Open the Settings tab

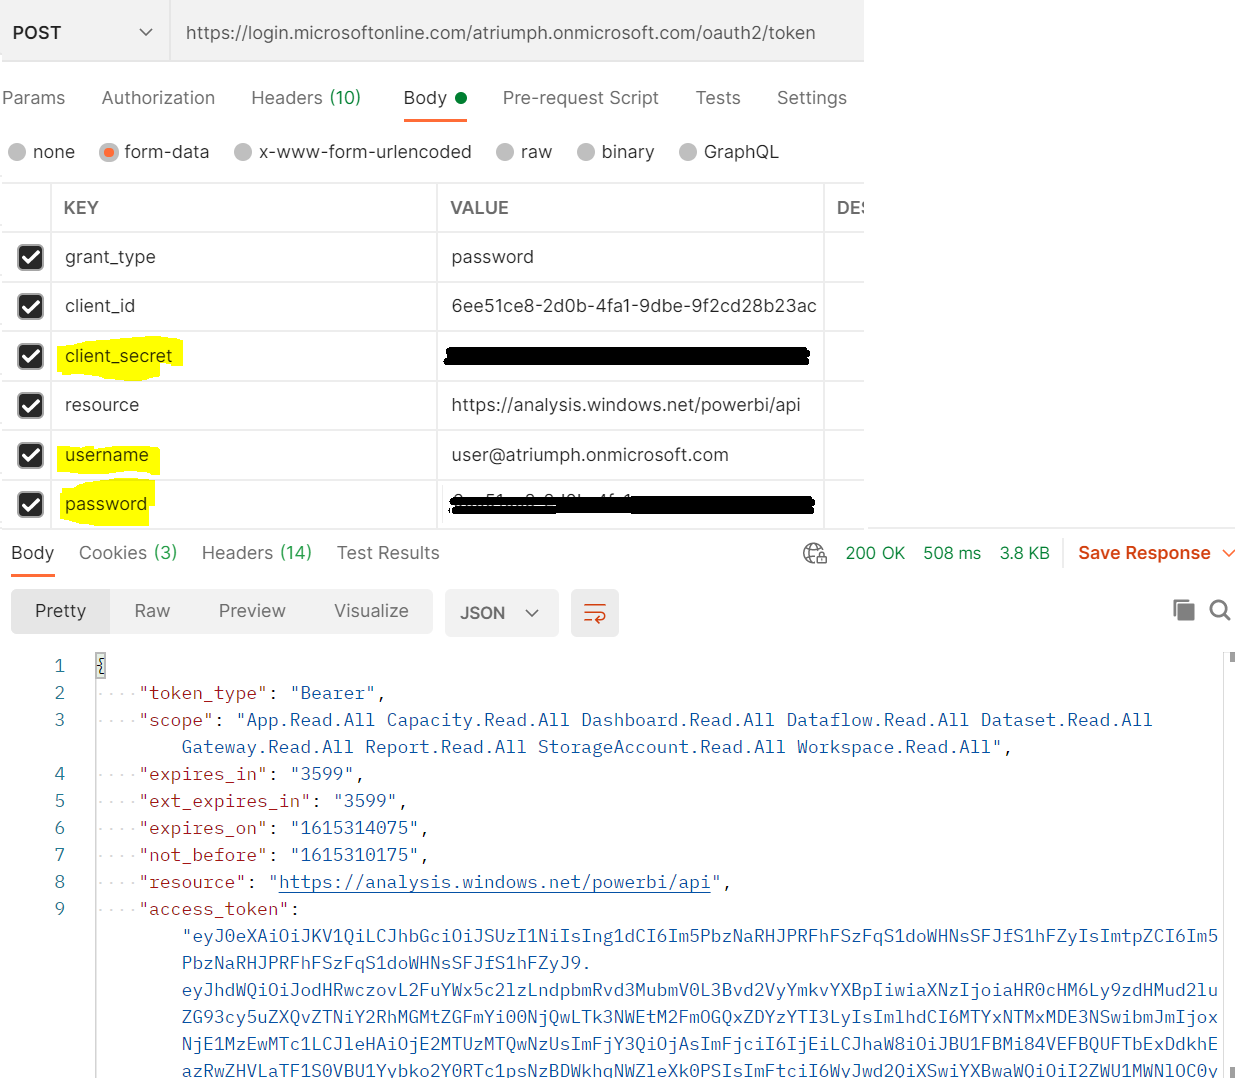tap(812, 98)
